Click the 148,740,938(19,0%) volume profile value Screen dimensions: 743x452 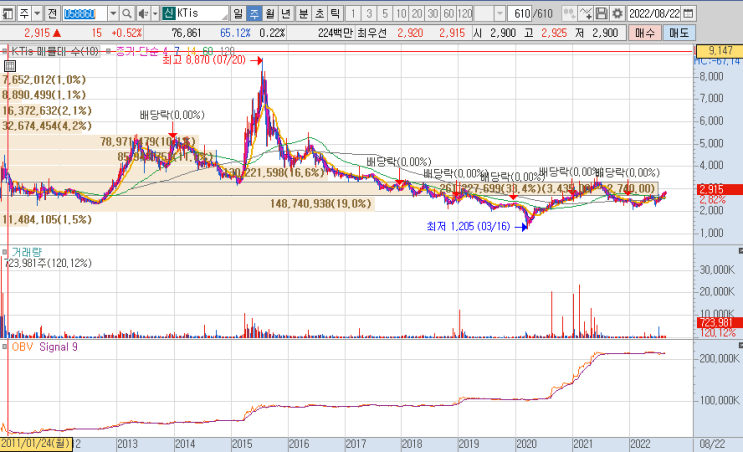point(321,204)
